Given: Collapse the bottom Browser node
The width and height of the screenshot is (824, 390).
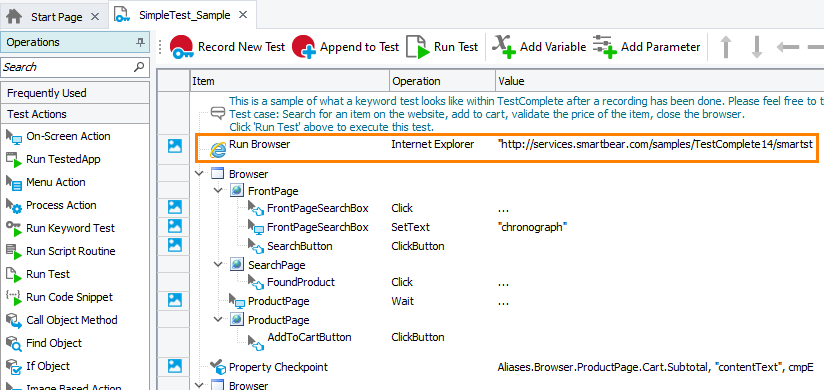Looking at the screenshot, I should click(x=199, y=385).
